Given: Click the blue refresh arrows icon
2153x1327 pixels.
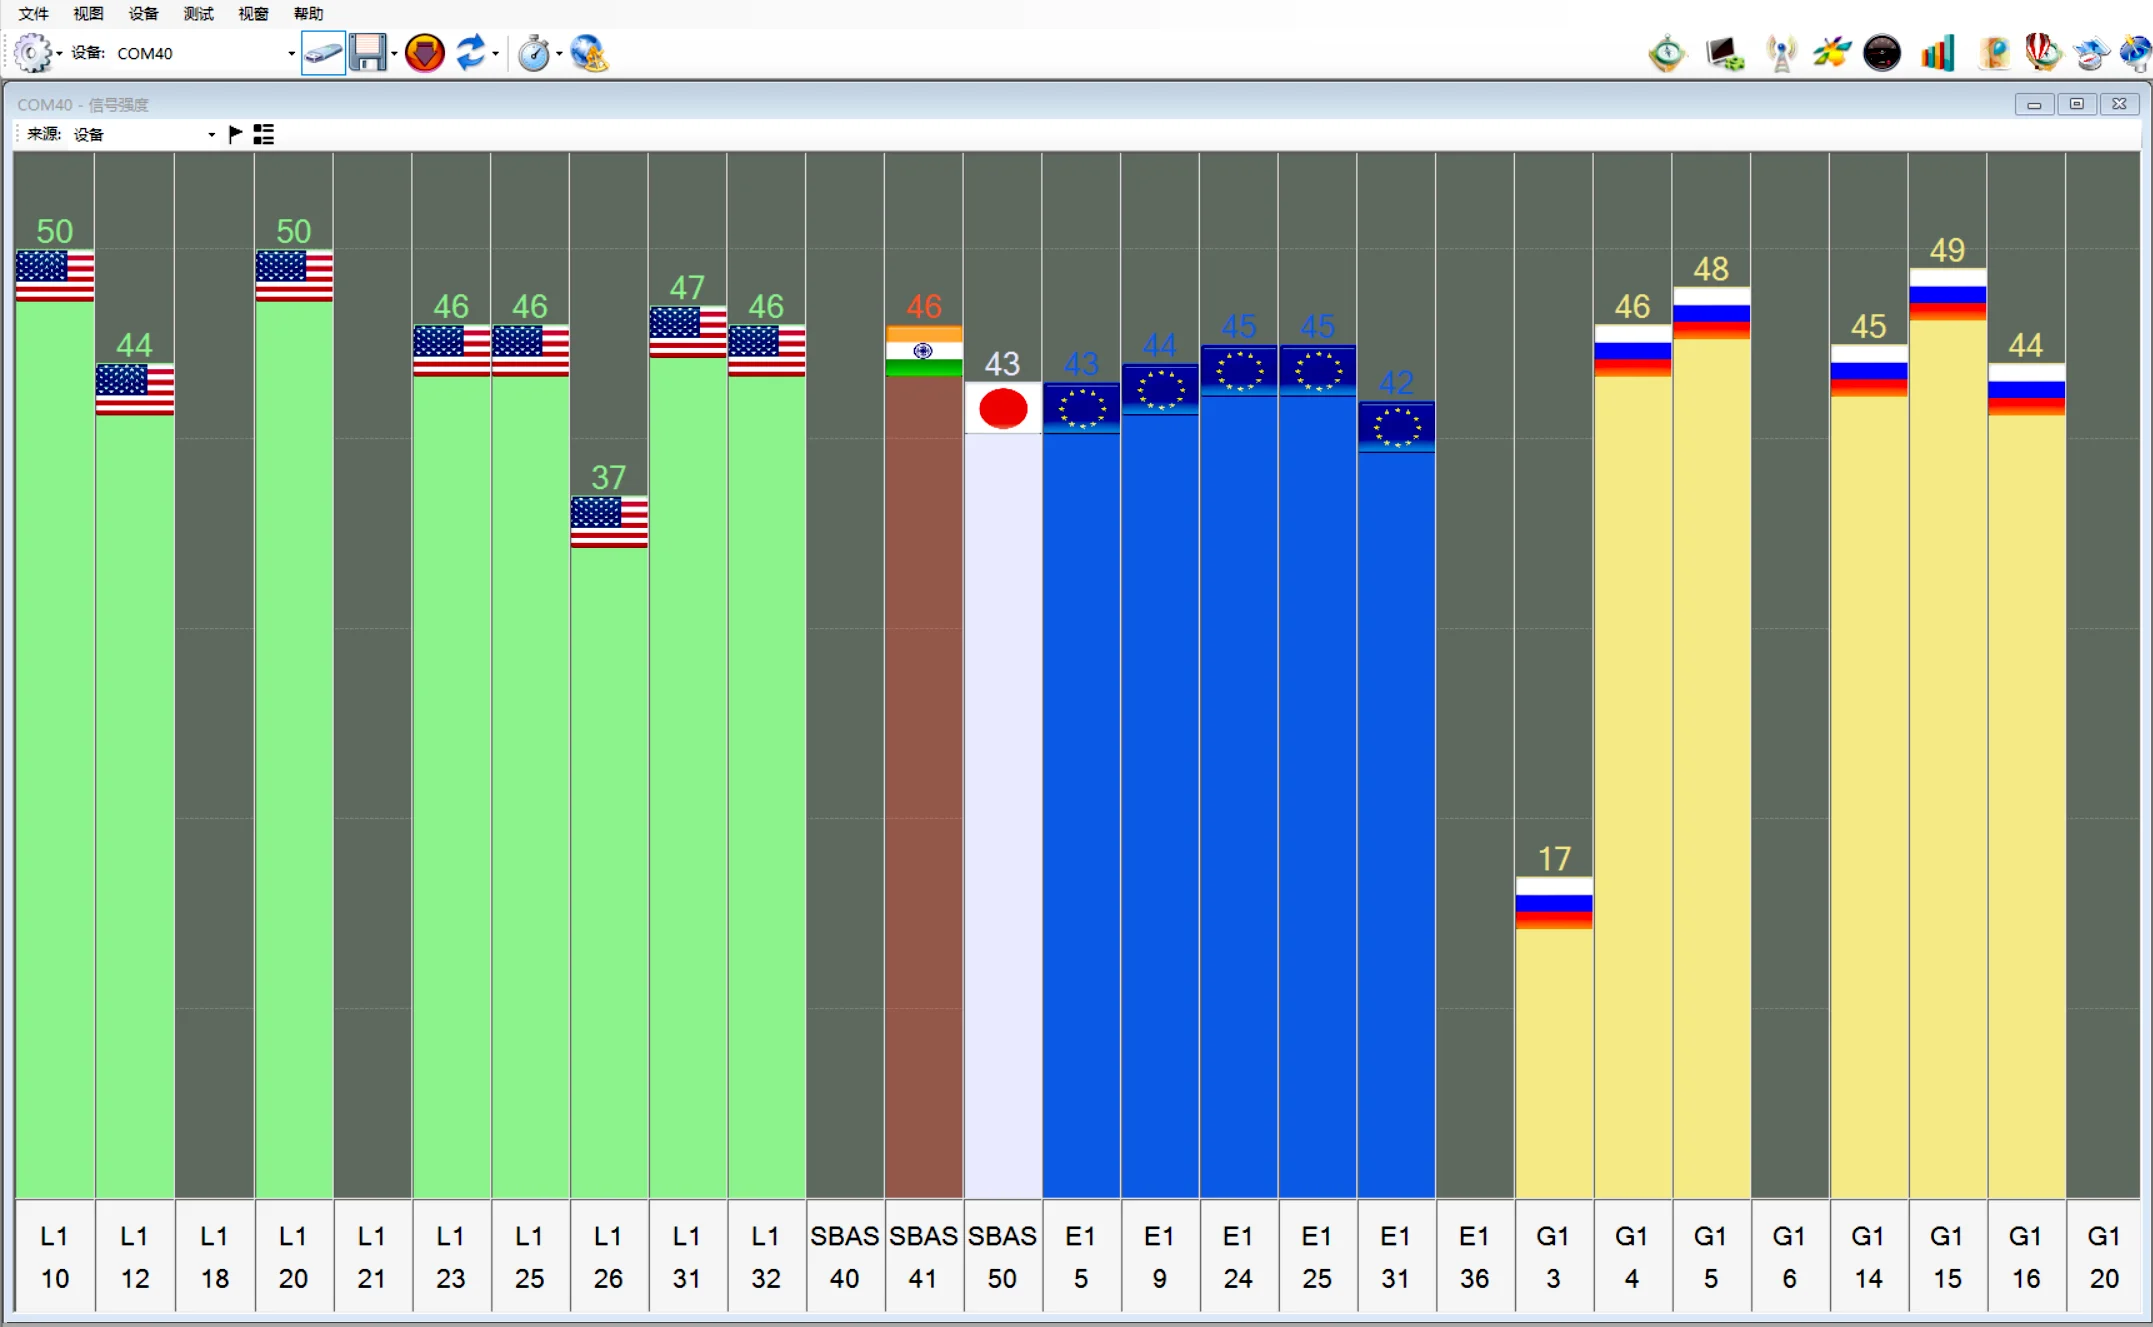Looking at the screenshot, I should (x=470, y=53).
